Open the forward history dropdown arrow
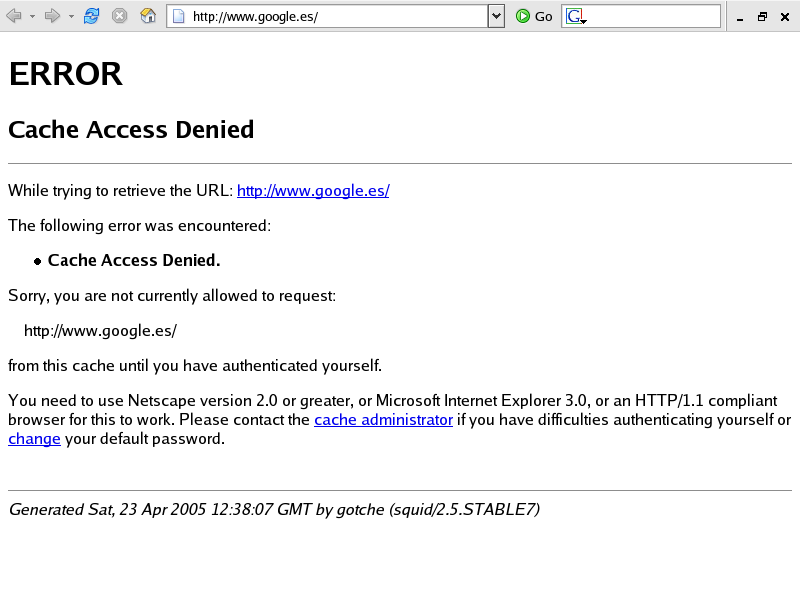This screenshot has height=600, width=800. coord(71,17)
